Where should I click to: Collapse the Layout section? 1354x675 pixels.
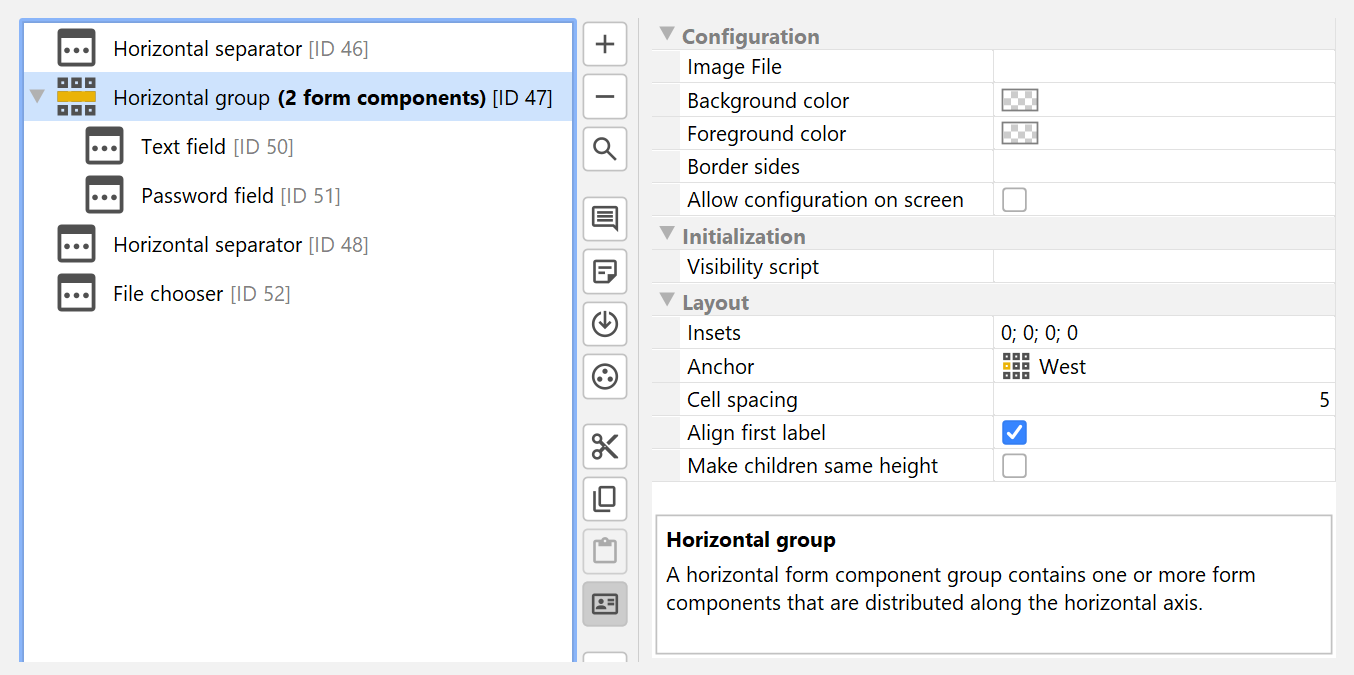tap(667, 301)
